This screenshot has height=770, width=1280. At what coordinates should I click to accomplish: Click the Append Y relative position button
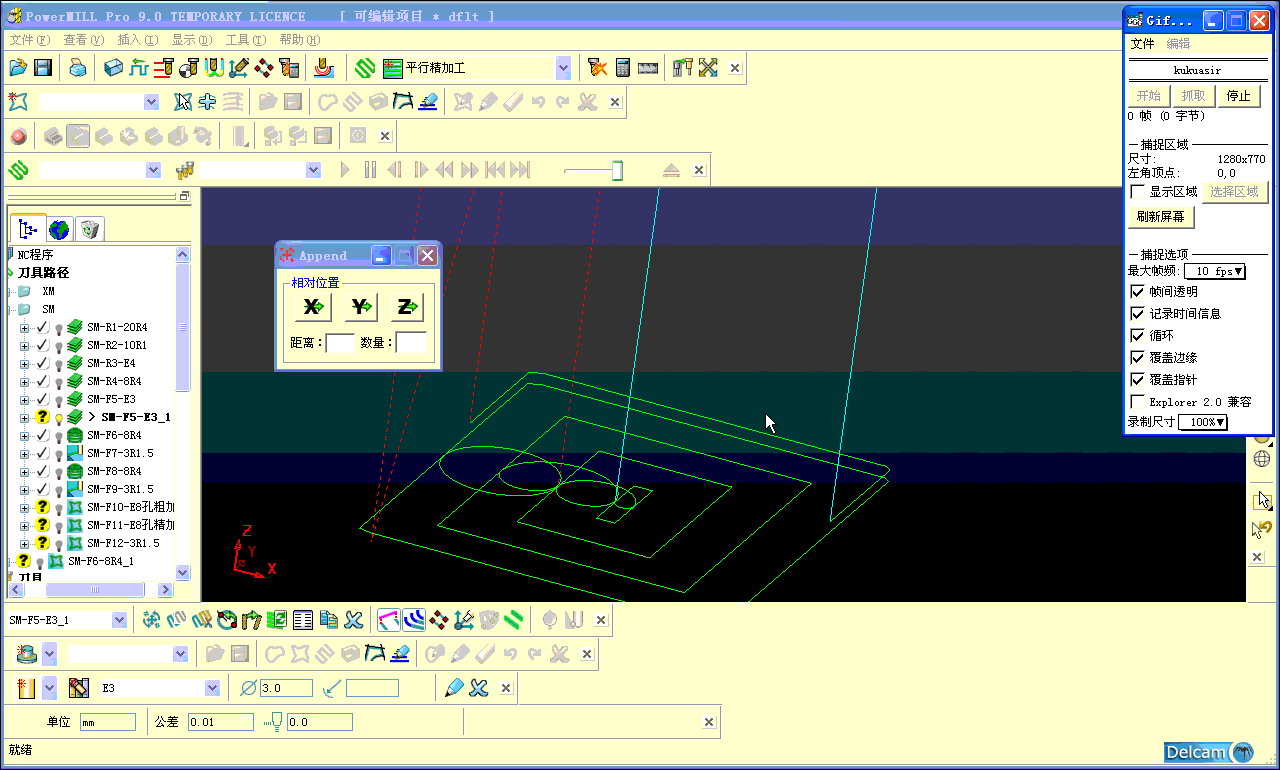pos(361,307)
